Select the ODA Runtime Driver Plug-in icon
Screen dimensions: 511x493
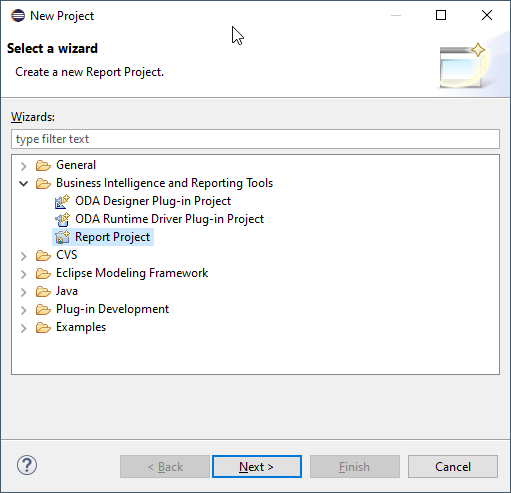pyautogui.click(x=62, y=219)
